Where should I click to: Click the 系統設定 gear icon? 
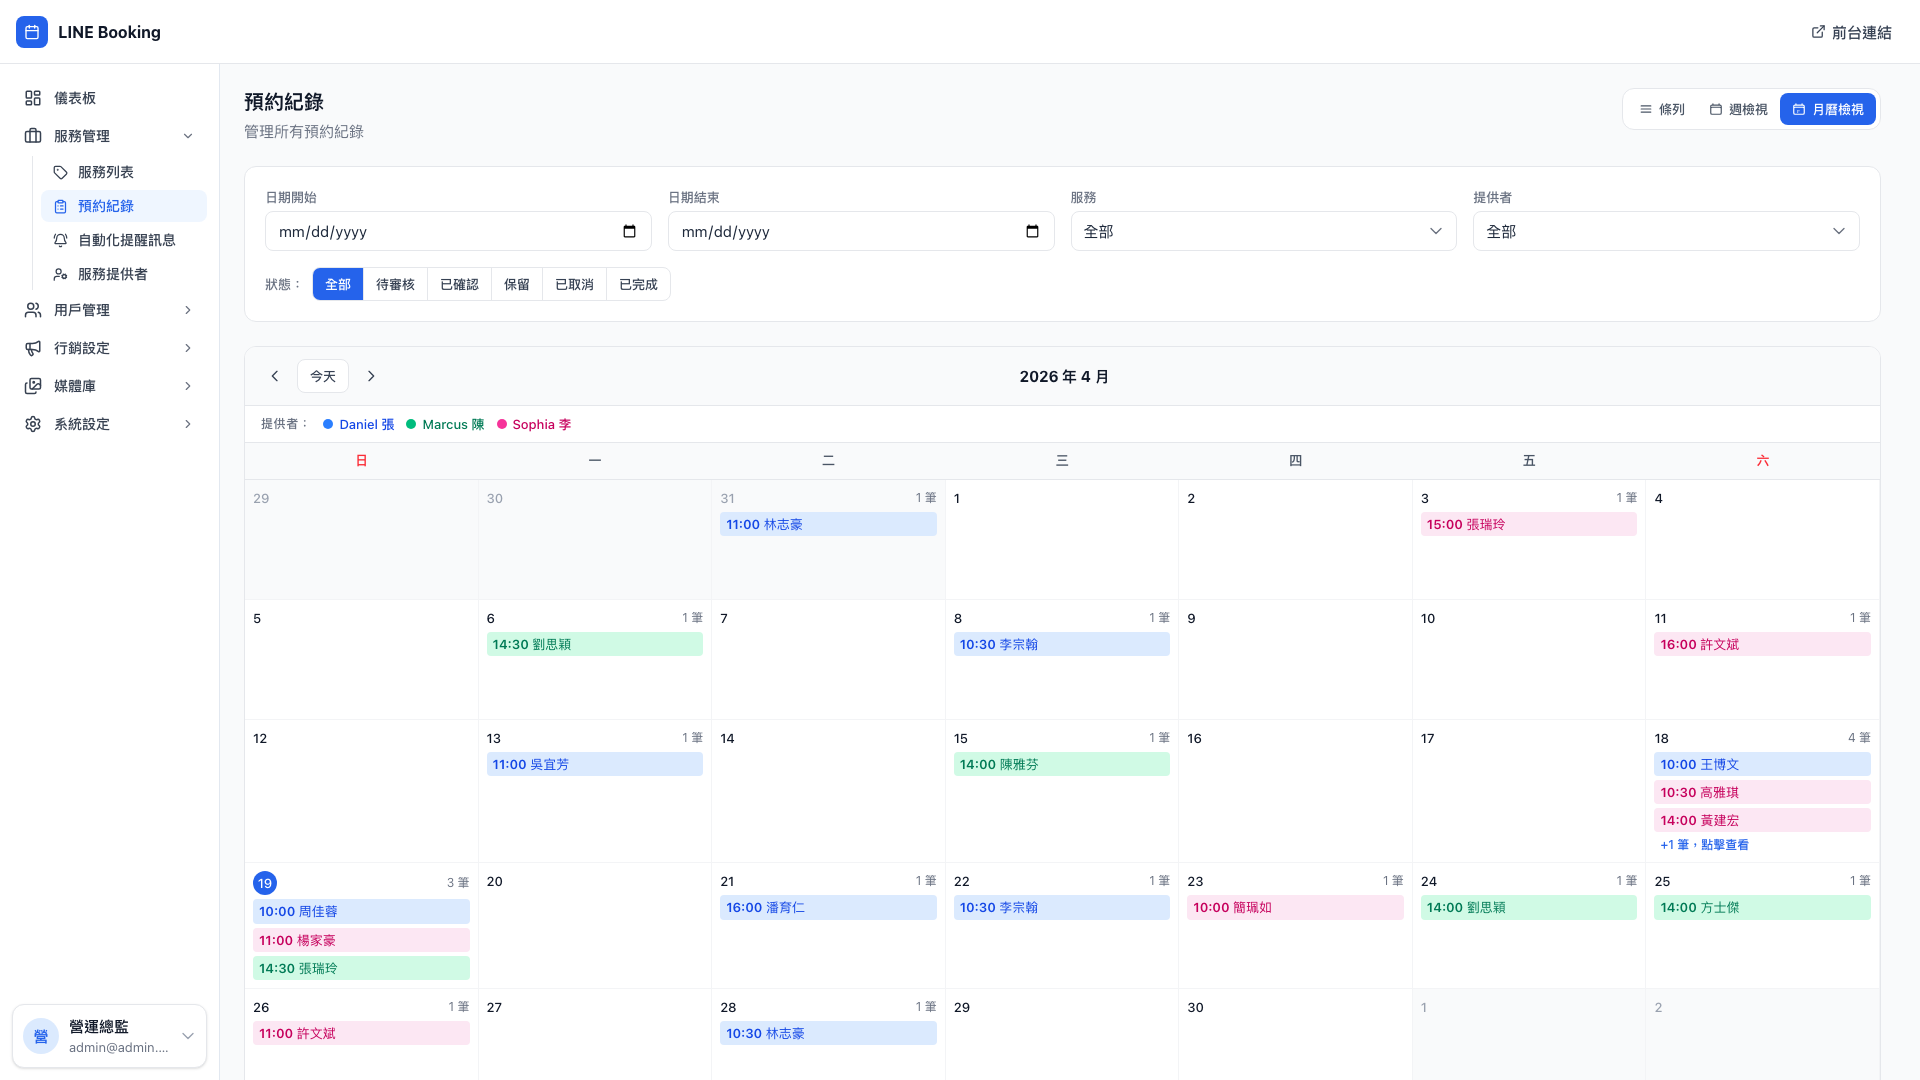tap(33, 424)
